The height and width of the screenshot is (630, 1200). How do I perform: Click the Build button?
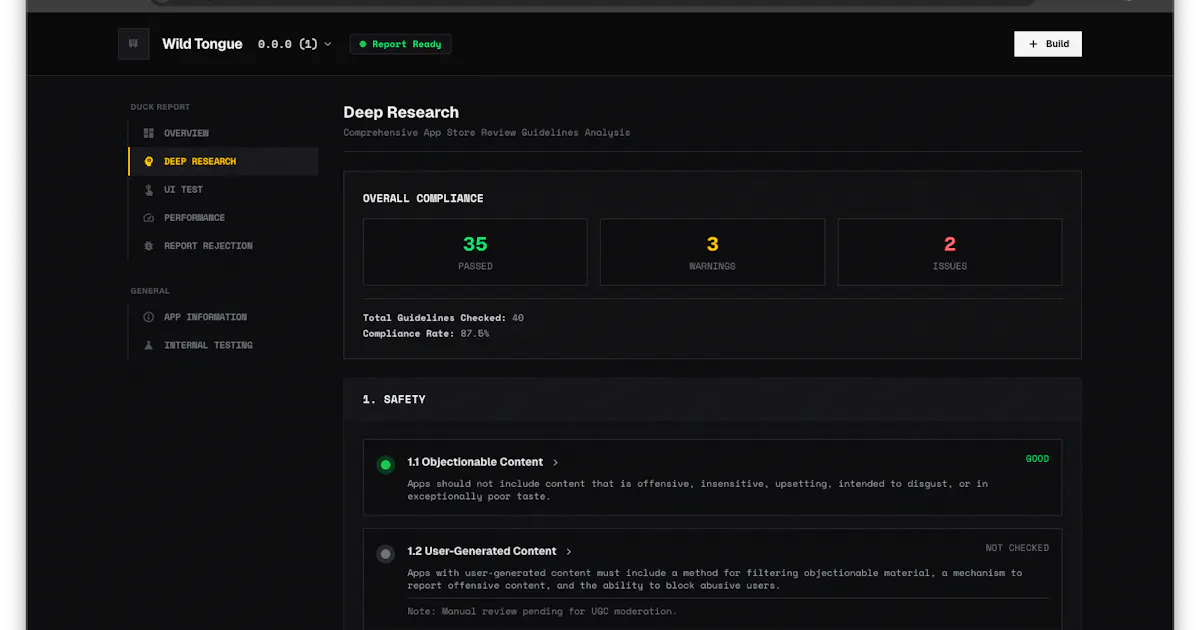pos(1048,44)
